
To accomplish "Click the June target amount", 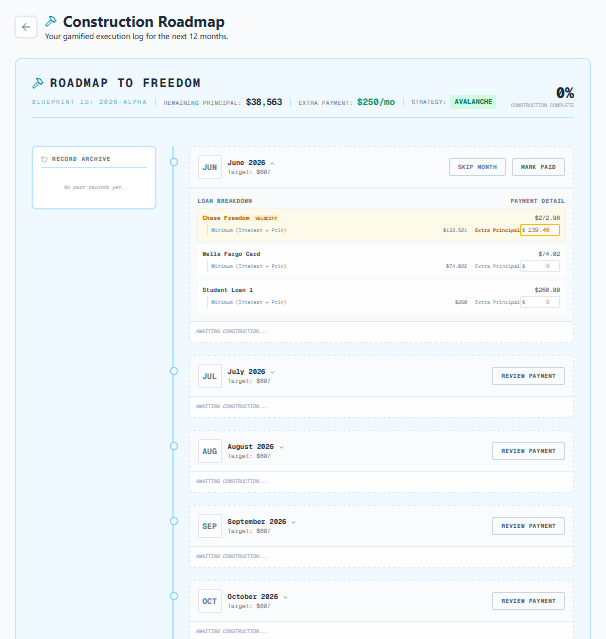I will pyautogui.click(x=249, y=172).
